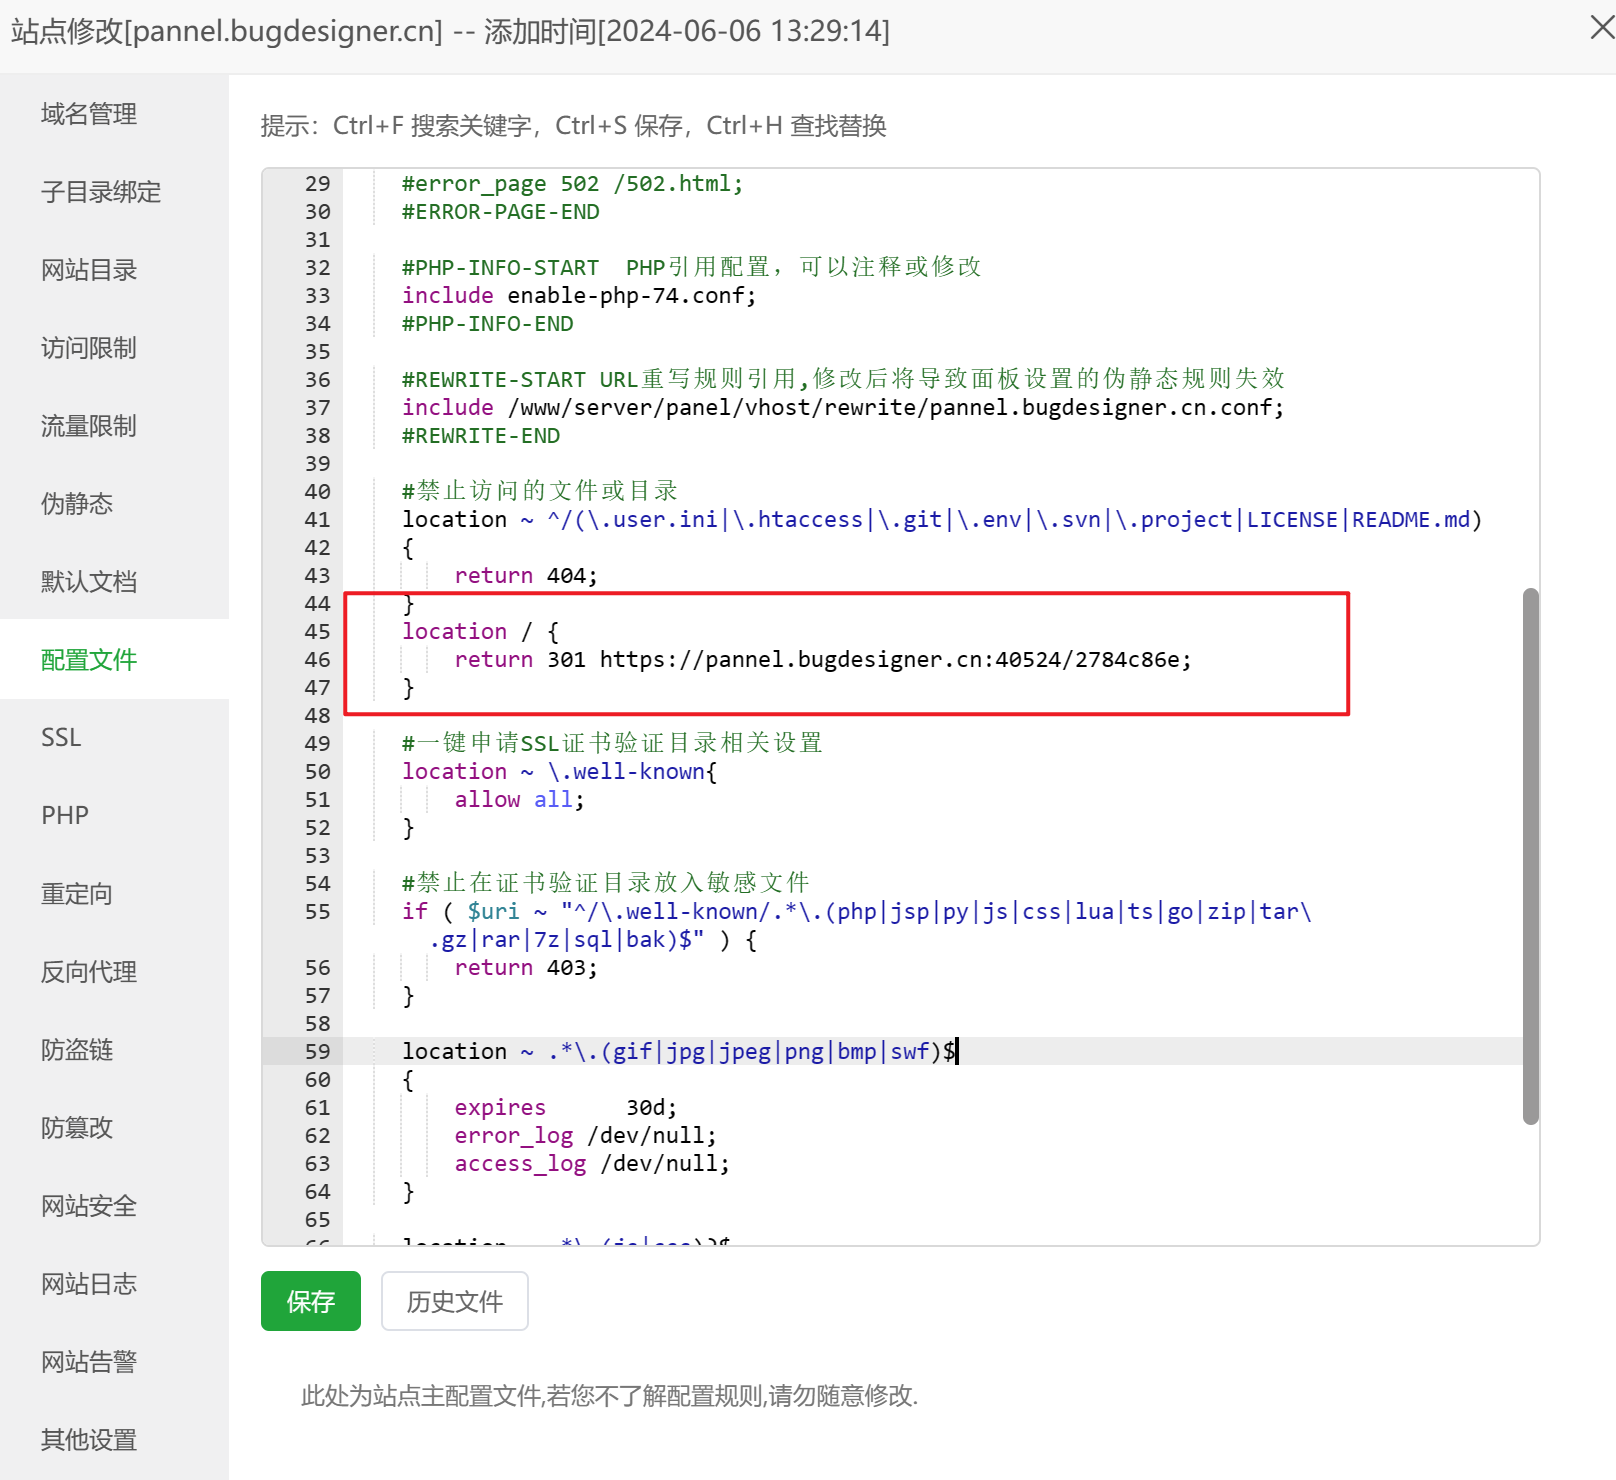Click the #PHP-INFO-START comment line

[691, 267]
